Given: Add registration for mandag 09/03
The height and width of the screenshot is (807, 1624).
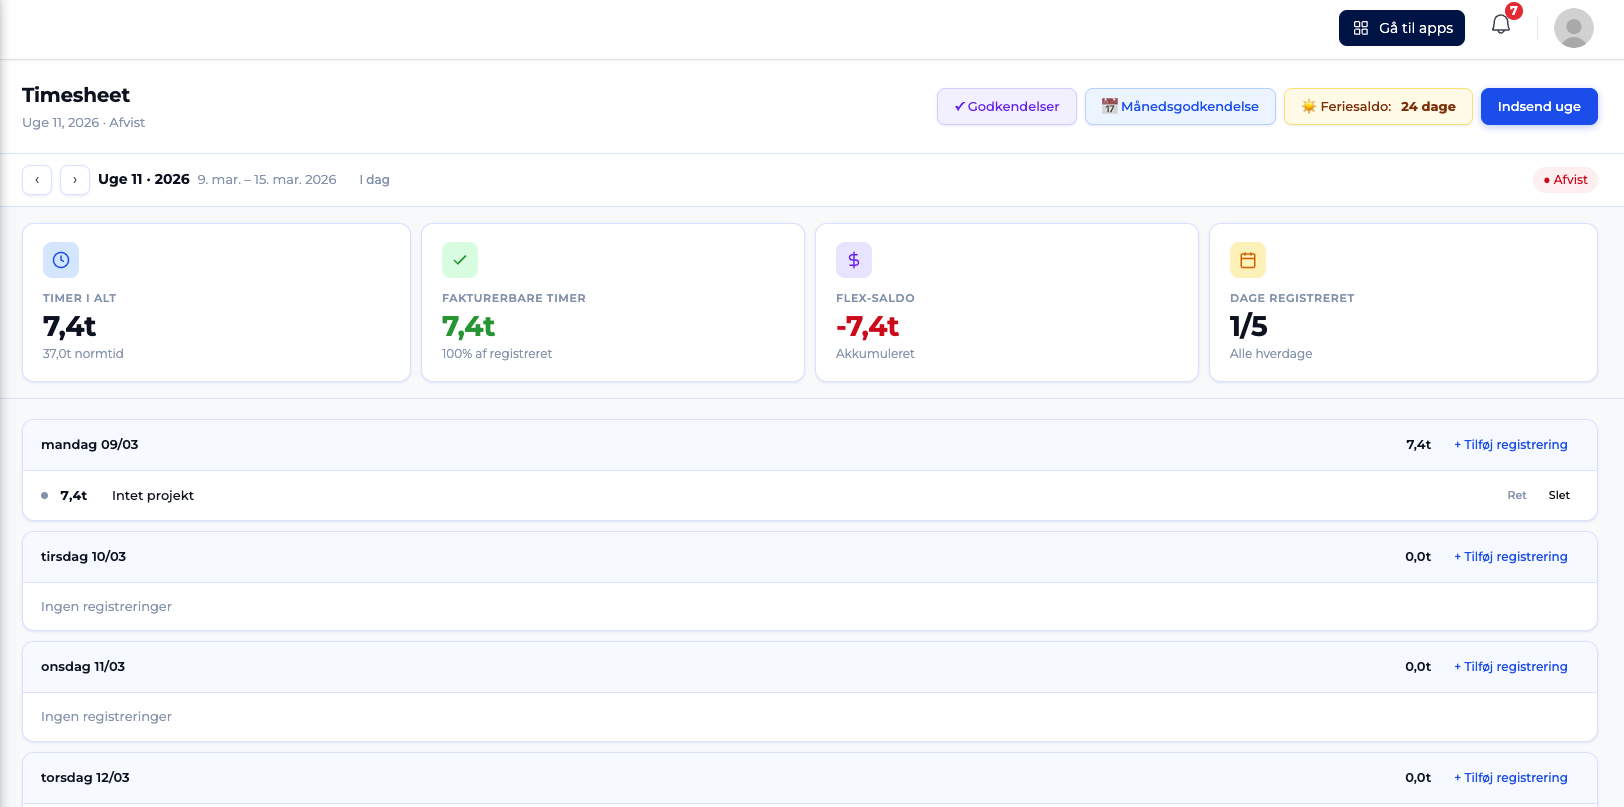Looking at the screenshot, I should coord(1510,445).
